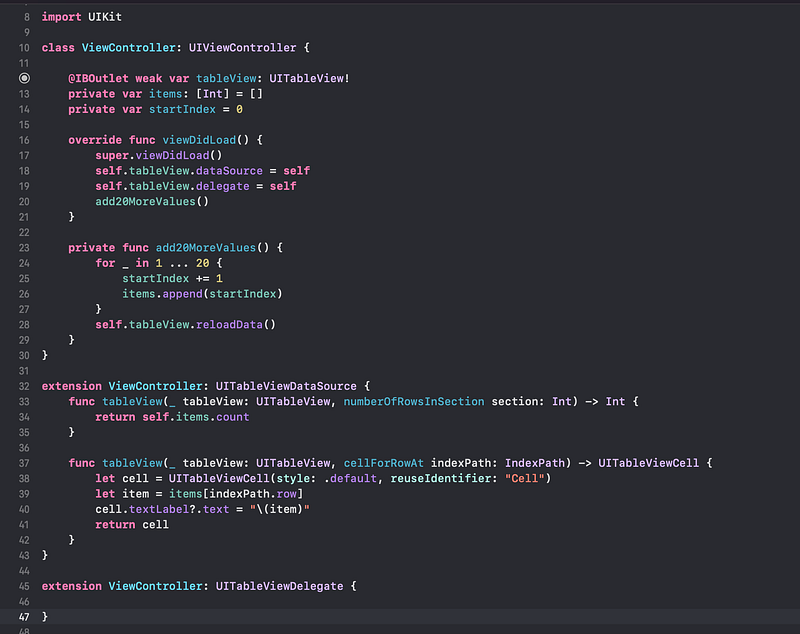The image size is (800, 634).
Task: Click the override keyword on line 16
Action: coord(95,140)
